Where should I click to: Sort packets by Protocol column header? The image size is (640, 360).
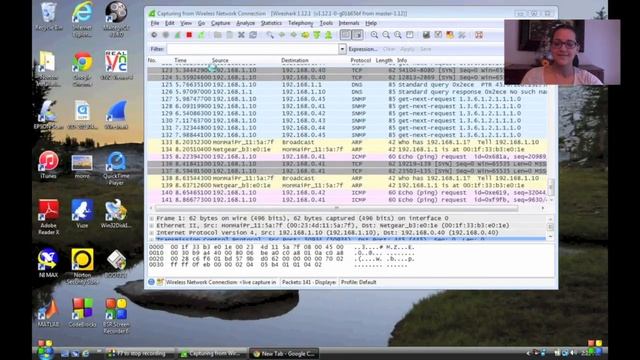[x=361, y=60]
